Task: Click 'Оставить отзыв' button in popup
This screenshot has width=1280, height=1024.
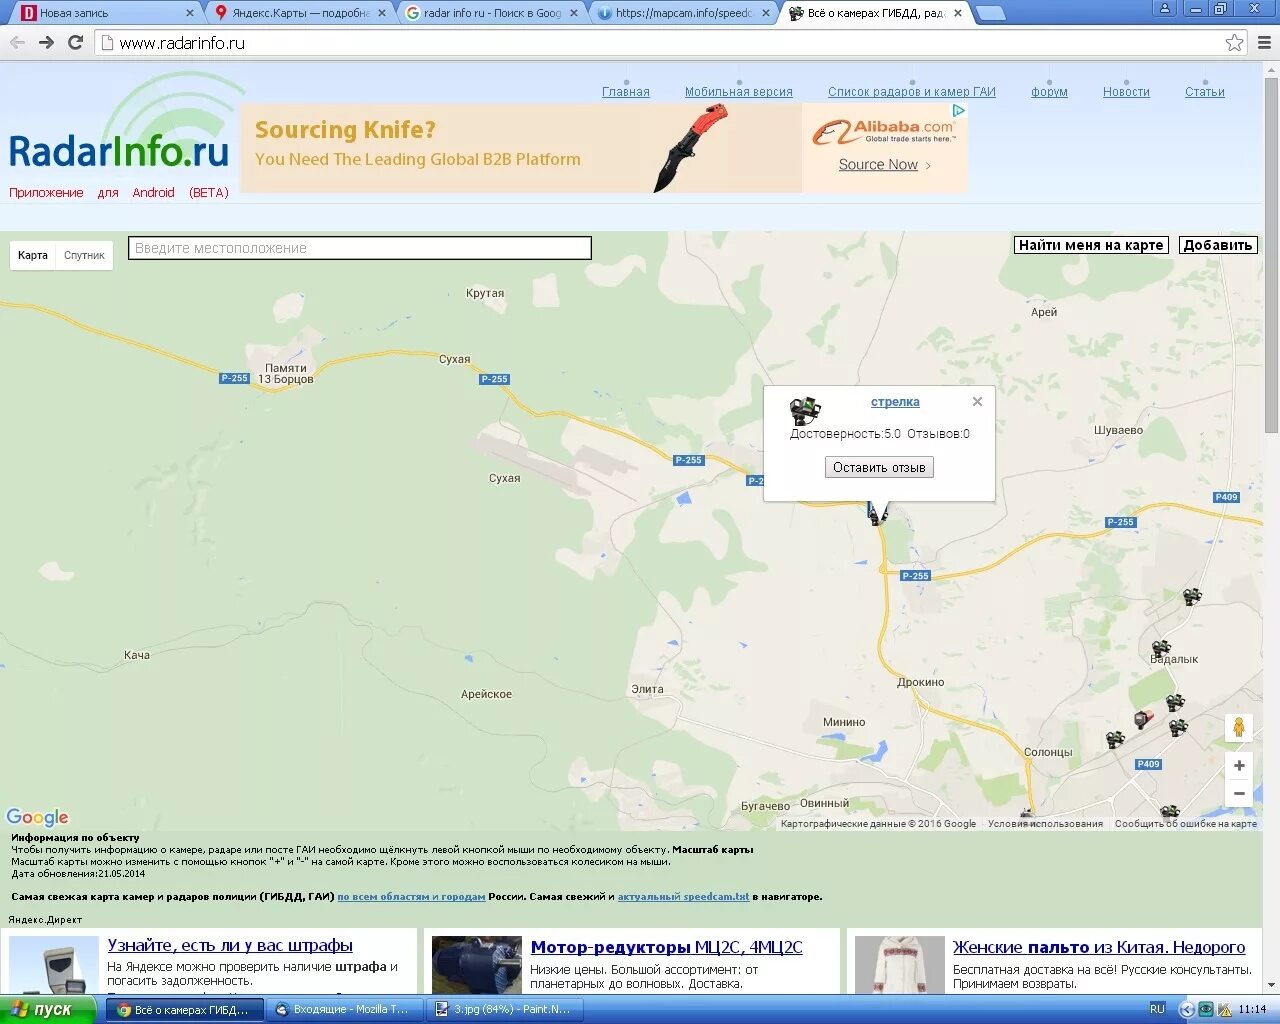Action: tap(879, 467)
